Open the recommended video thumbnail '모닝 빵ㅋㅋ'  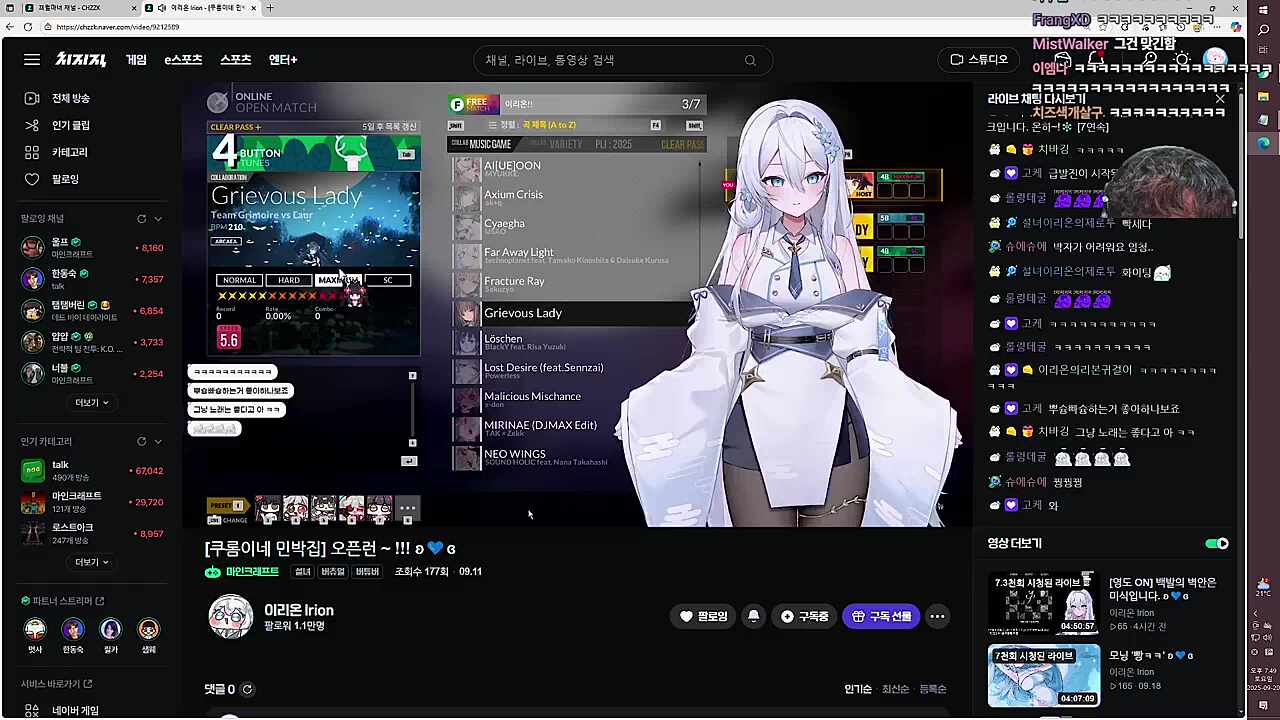tap(1043, 676)
